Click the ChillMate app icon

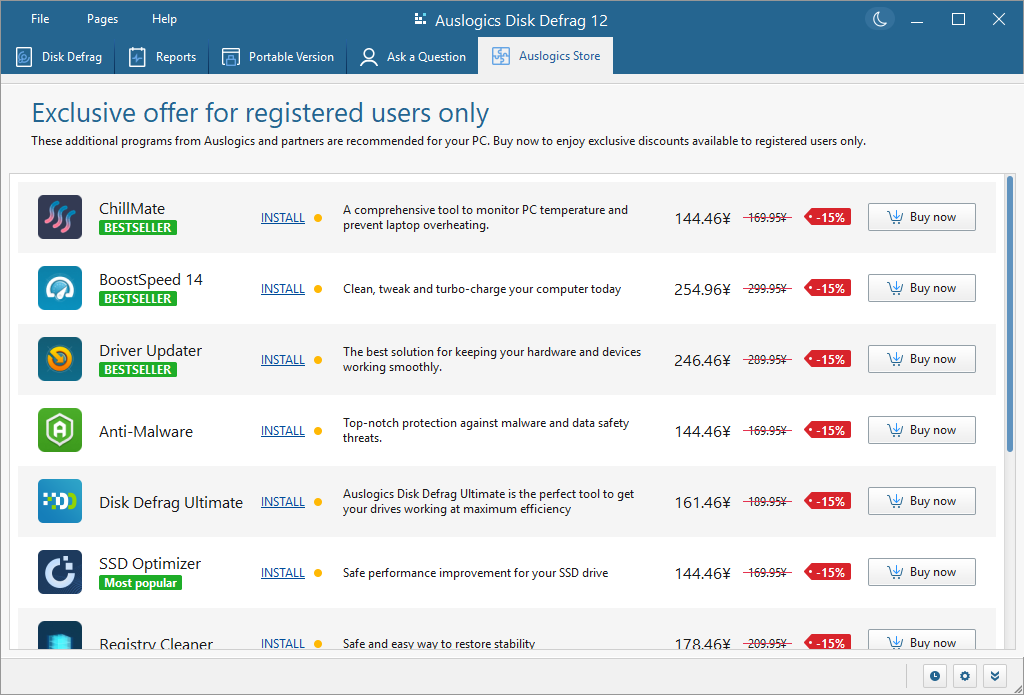point(60,217)
